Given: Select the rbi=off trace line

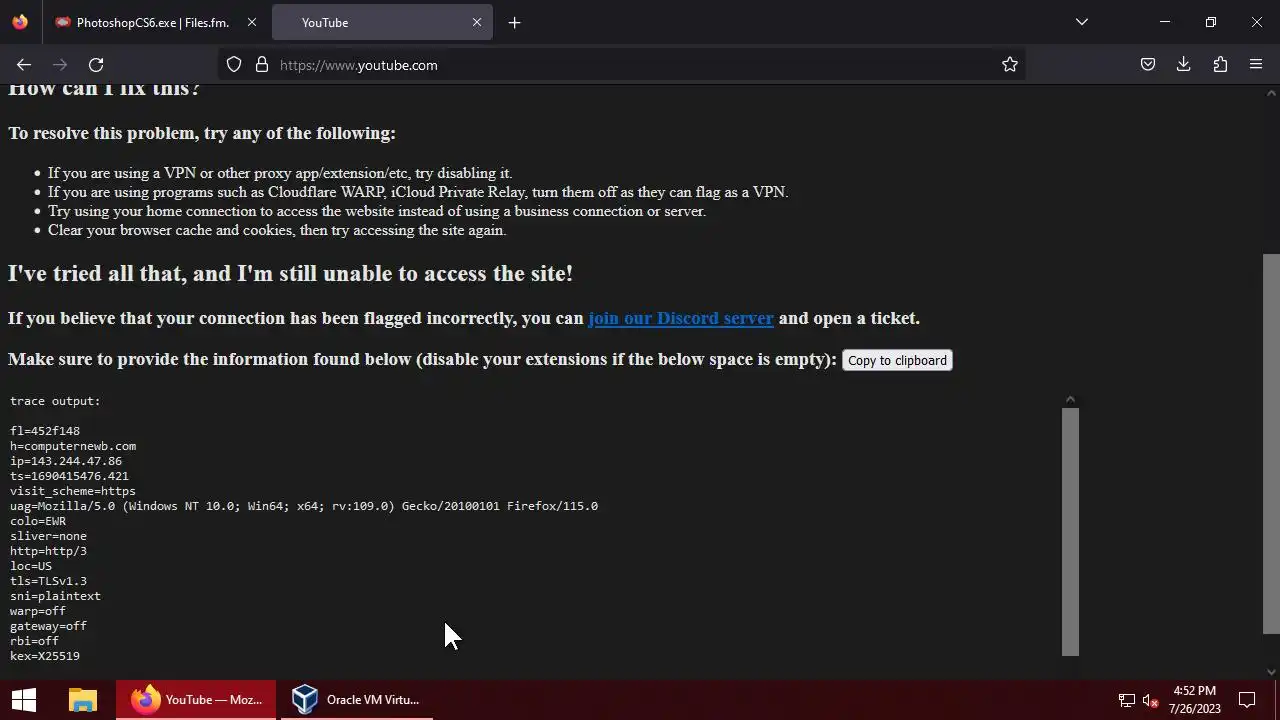Looking at the screenshot, I should [34, 641].
